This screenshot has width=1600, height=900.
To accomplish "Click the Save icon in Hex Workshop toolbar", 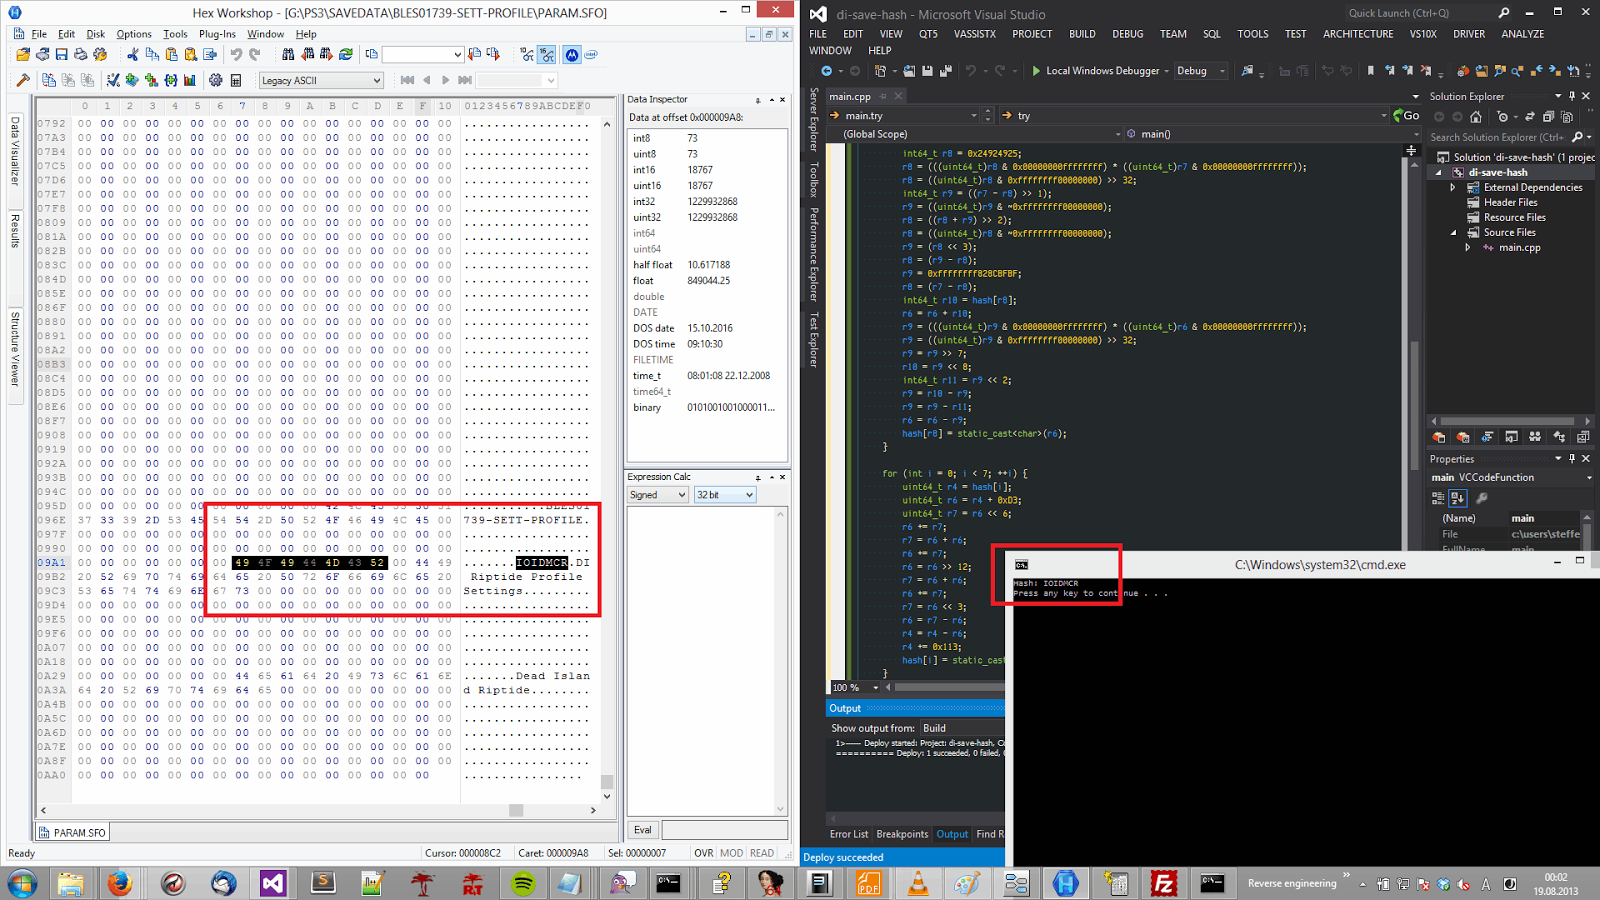I will click(61, 55).
